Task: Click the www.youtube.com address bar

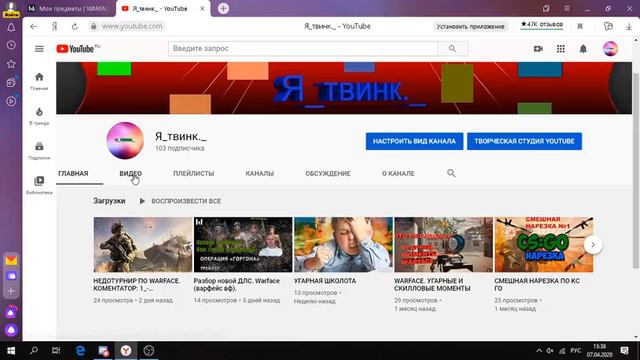Action: pyautogui.click(x=132, y=26)
